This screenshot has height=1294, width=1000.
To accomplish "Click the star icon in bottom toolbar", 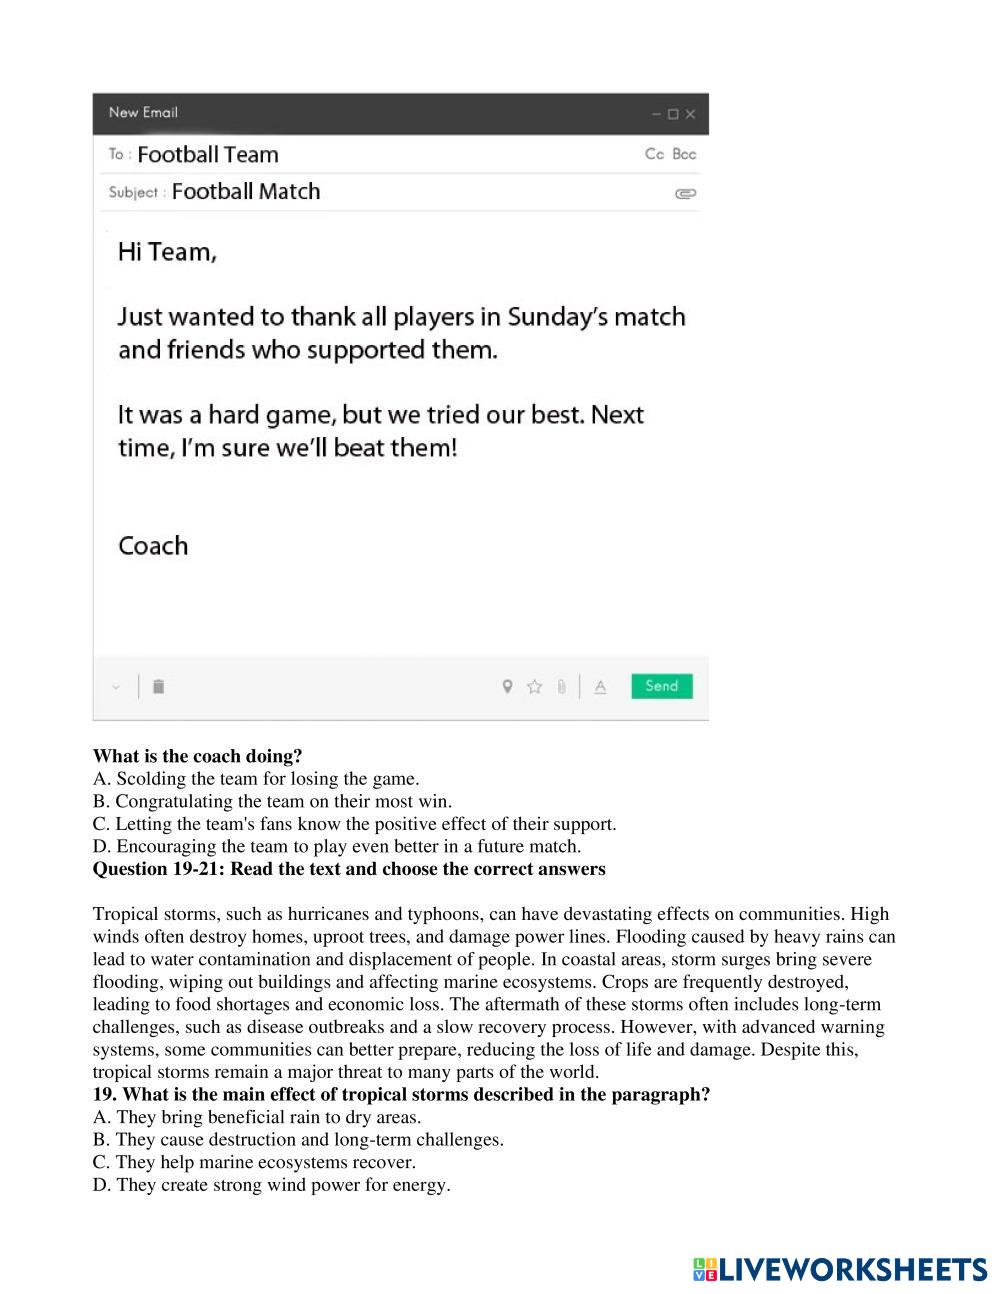I will pos(534,686).
